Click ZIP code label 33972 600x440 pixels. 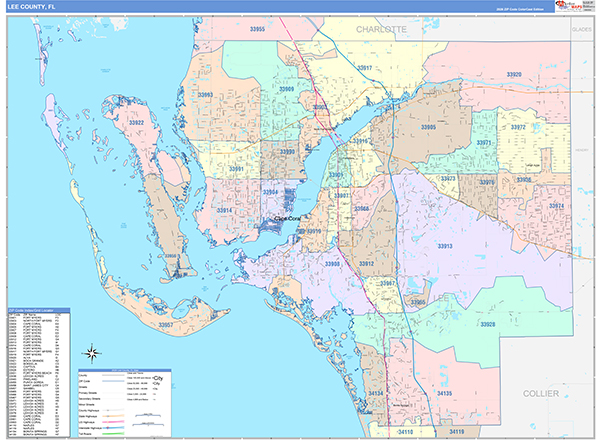(x=518, y=127)
